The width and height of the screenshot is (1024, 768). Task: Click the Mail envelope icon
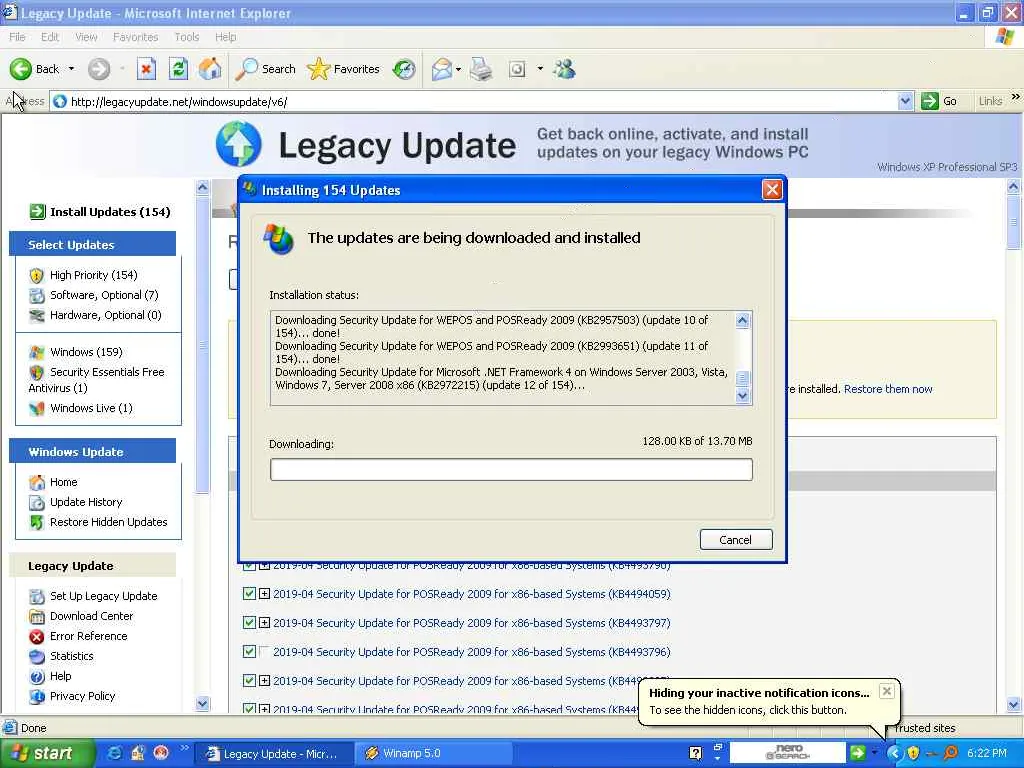pos(442,69)
